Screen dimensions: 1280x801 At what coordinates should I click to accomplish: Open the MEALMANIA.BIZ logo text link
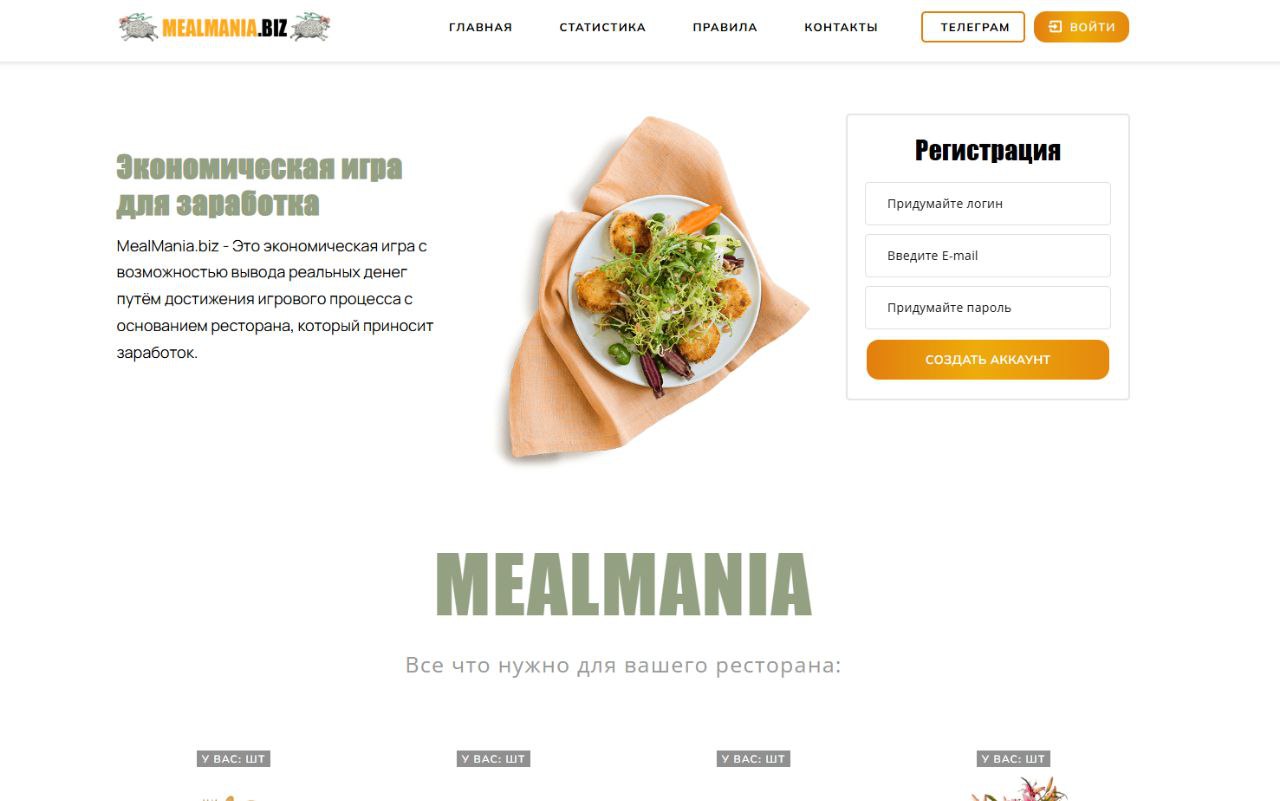click(x=225, y=28)
